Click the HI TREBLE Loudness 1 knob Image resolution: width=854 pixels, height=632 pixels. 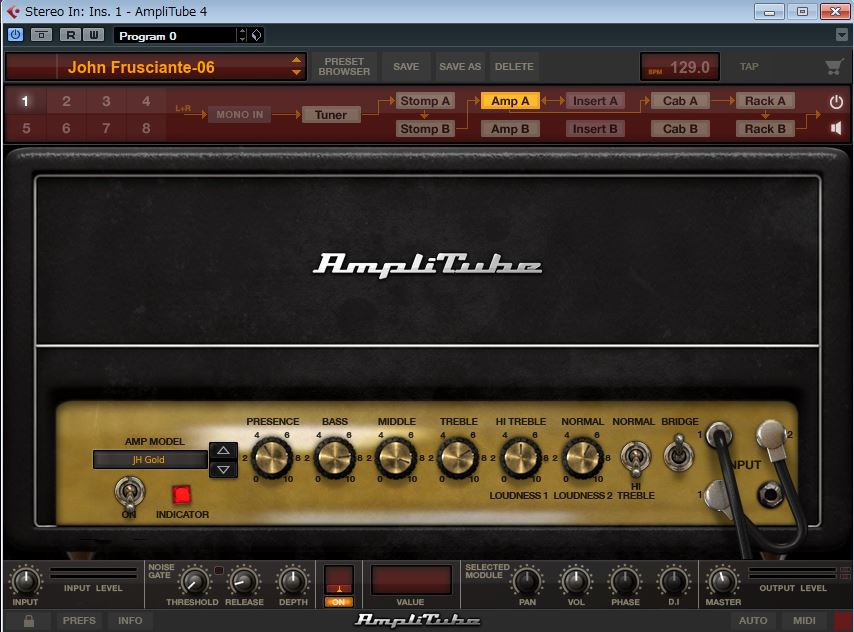[x=520, y=459]
